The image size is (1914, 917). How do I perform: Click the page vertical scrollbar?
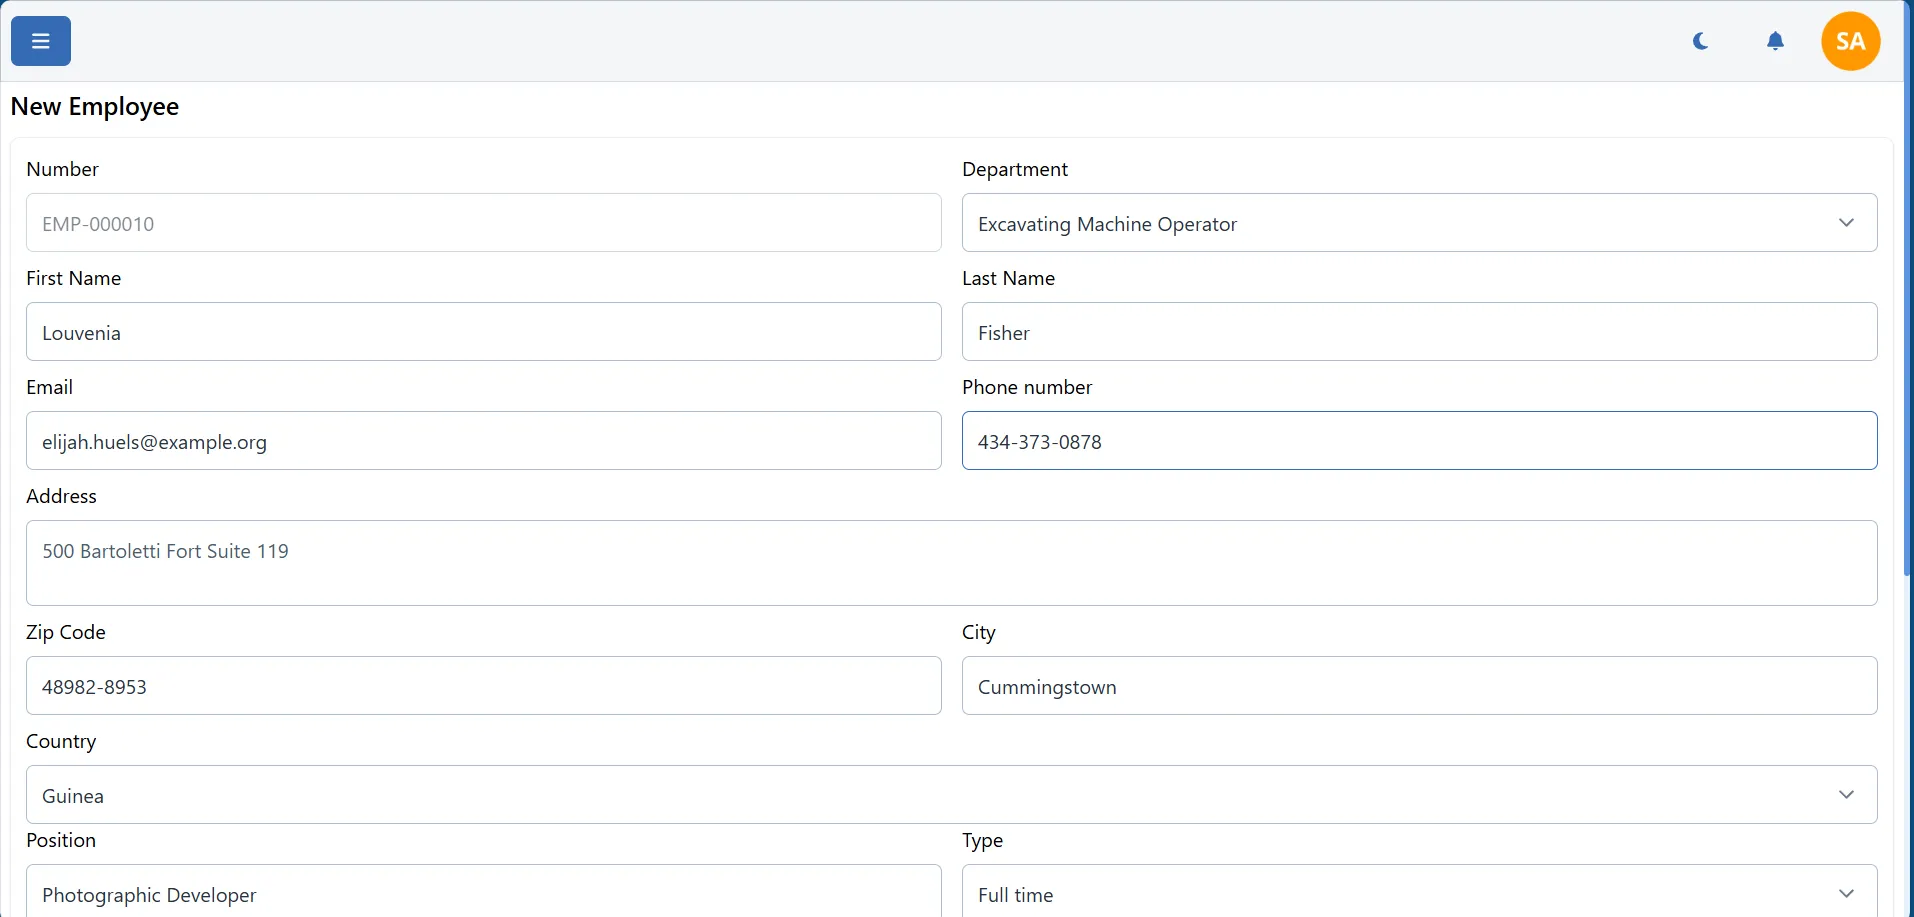click(x=1908, y=300)
